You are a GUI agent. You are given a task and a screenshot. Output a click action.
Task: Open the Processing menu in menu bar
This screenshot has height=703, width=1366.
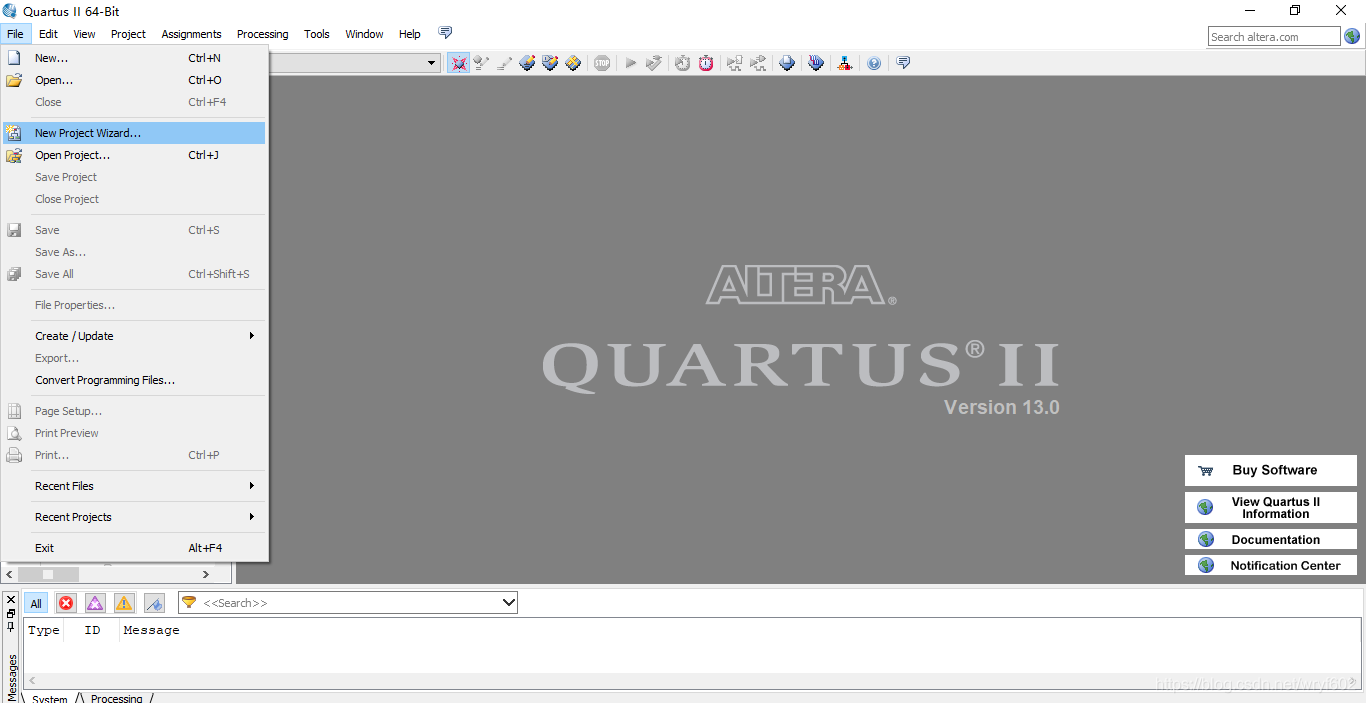tap(262, 34)
